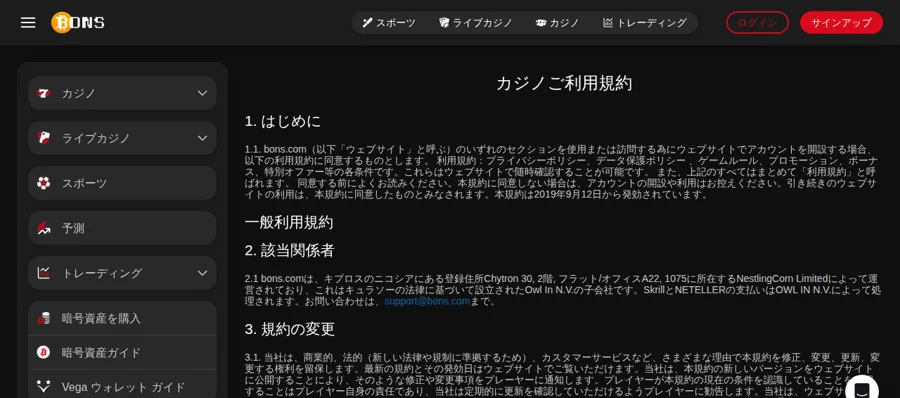Click the coin stack icon beside 暗号資産を購入
The image size is (900, 398).
44,318
